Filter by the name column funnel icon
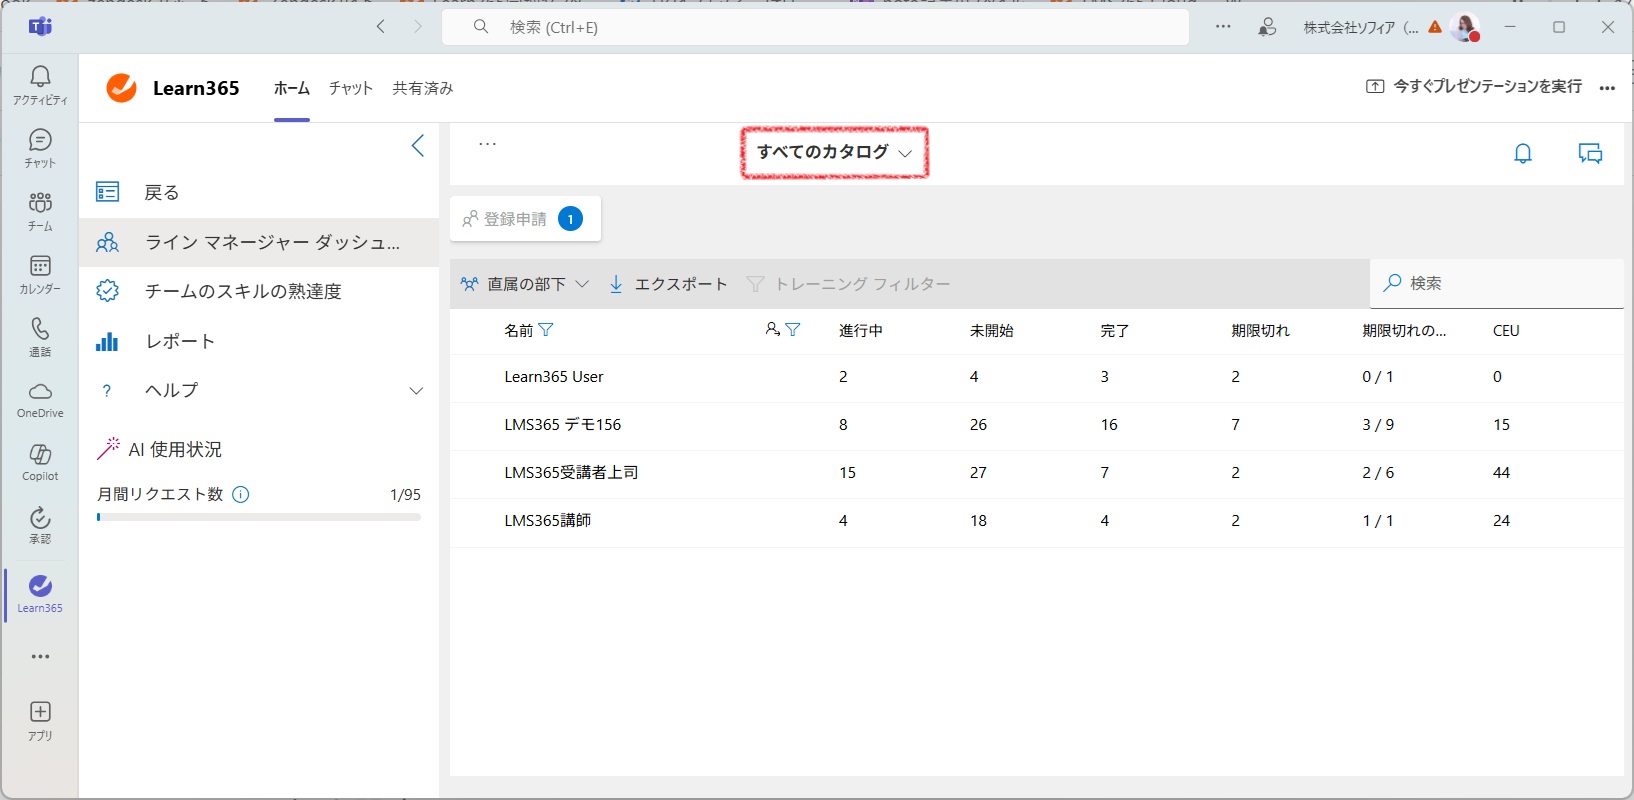This screenshot has height=800, width=1634. click(546, 330)
